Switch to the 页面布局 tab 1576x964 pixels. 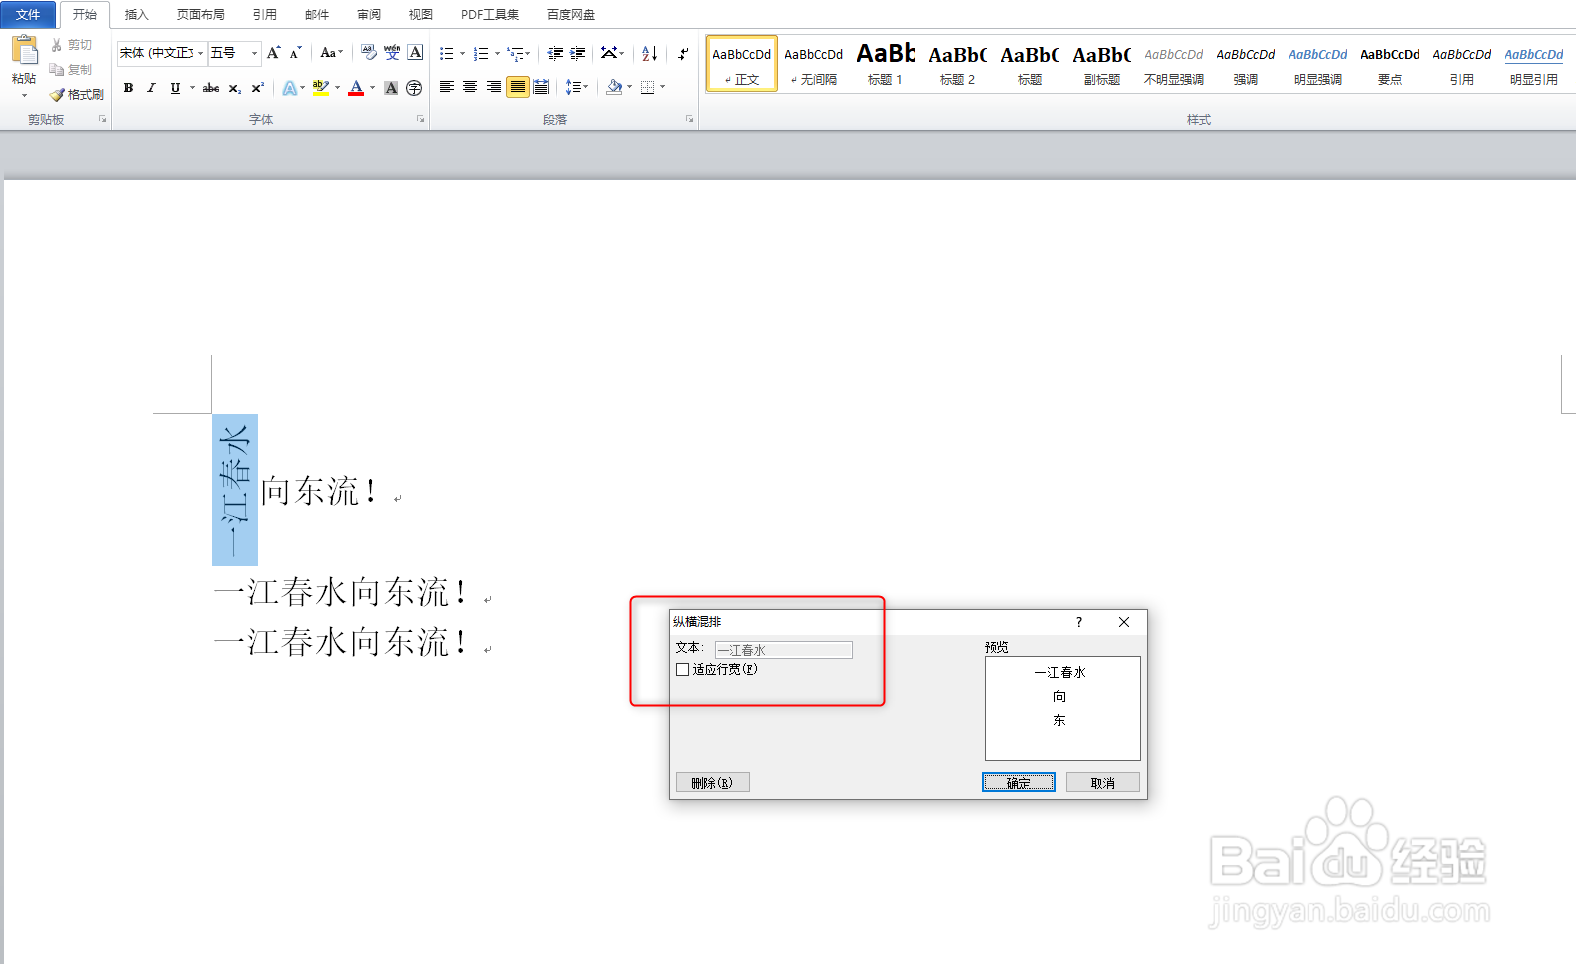(201, 15)
